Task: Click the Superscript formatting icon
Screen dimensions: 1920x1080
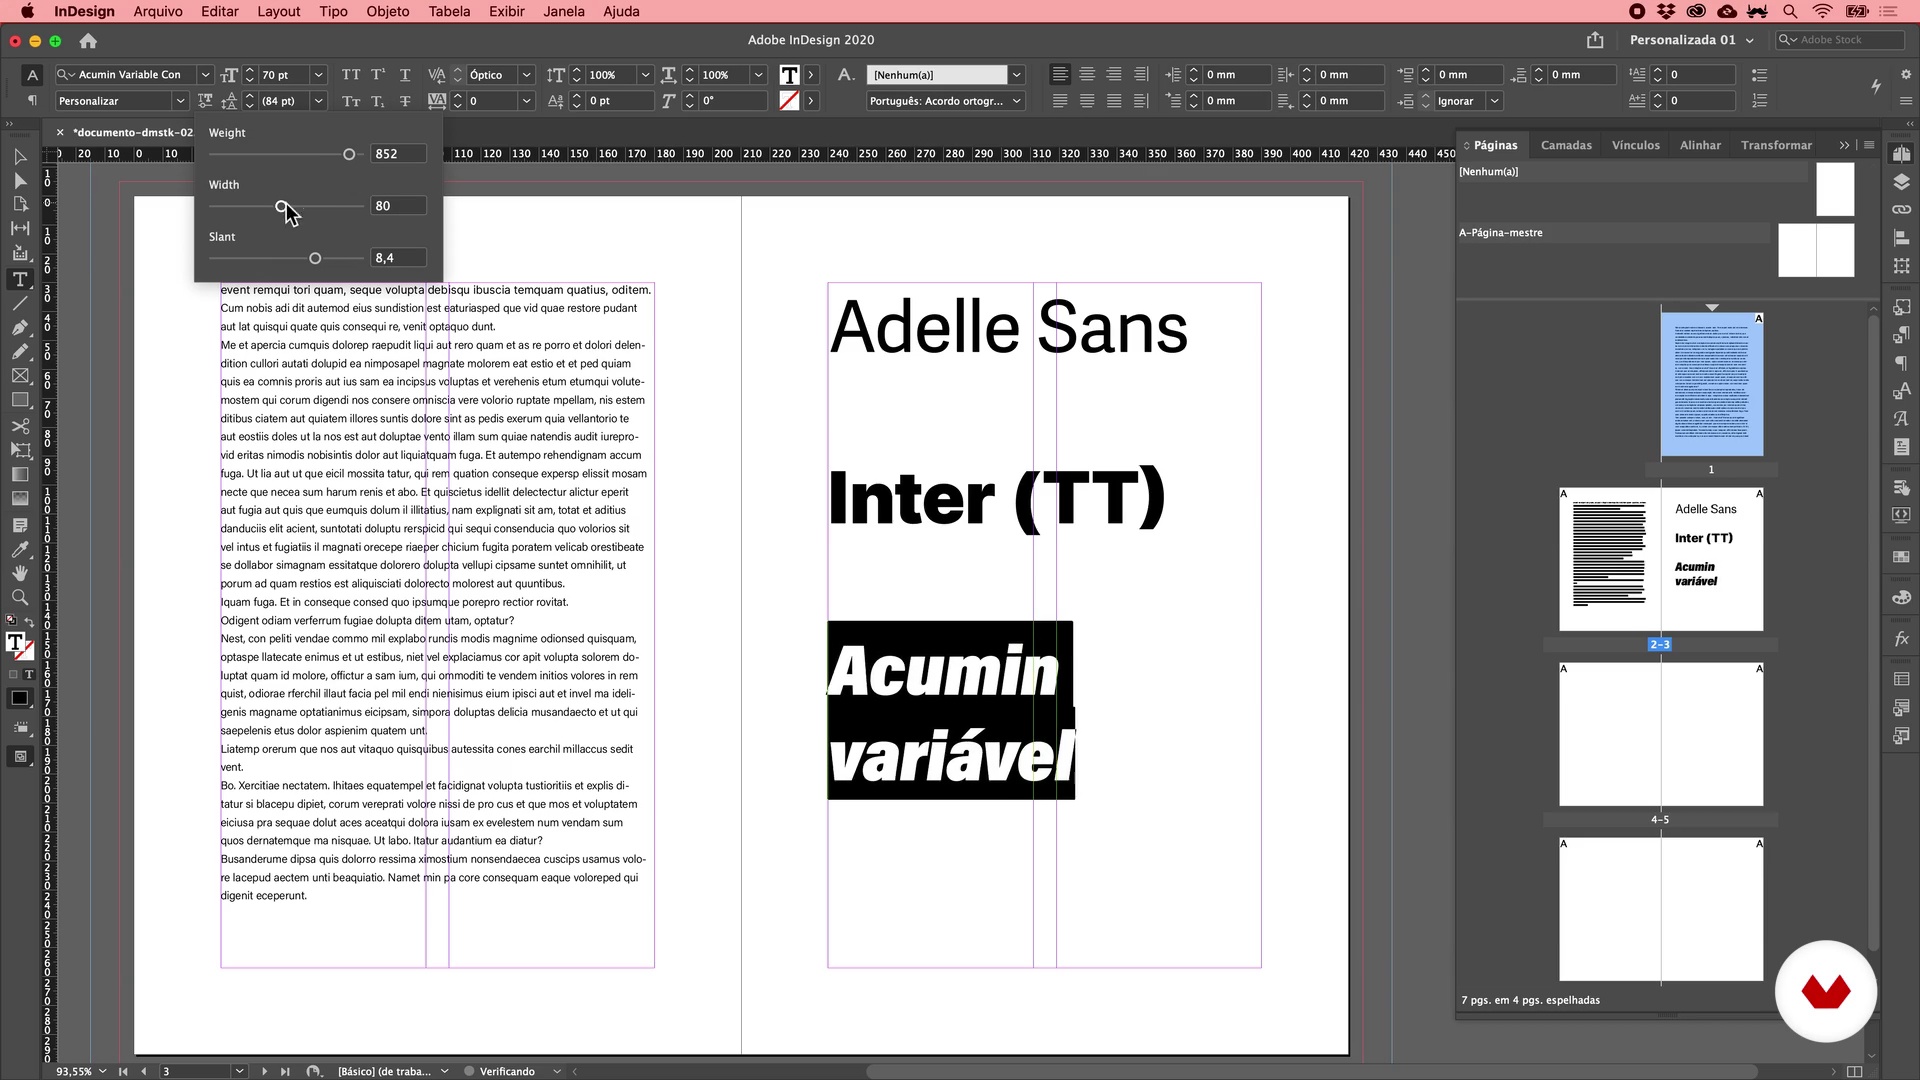Action: point(378,75)
